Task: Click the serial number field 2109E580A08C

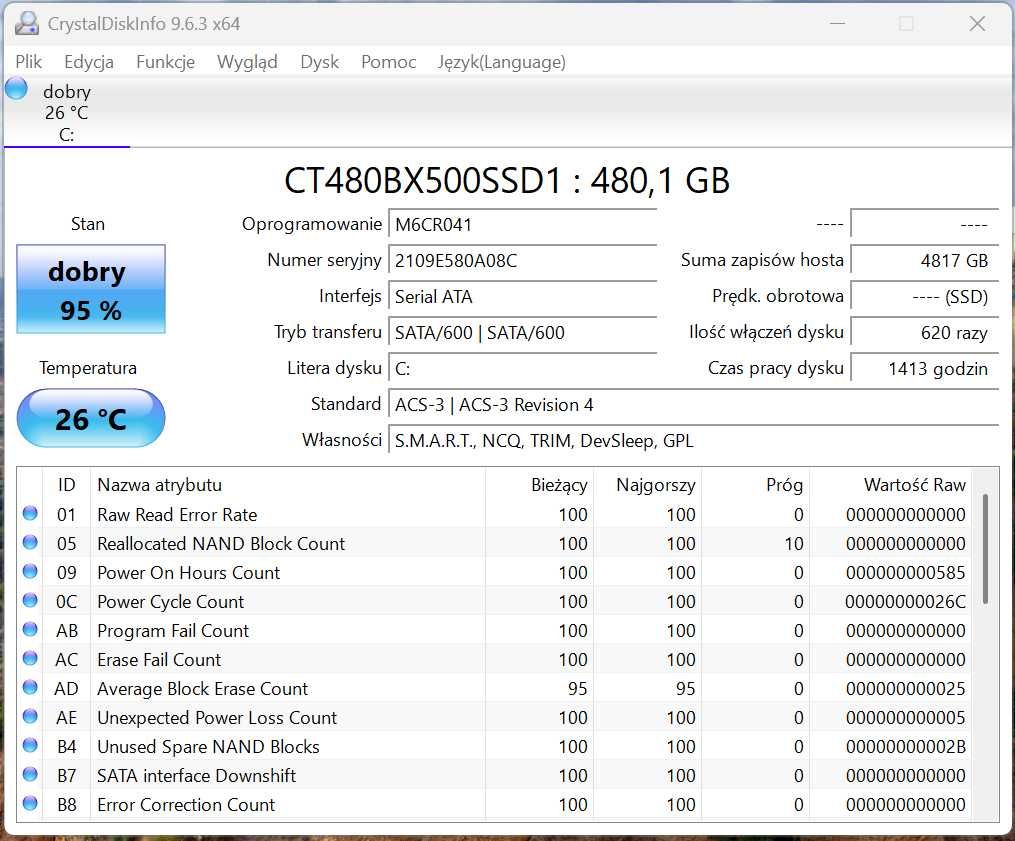Action: 522,261
